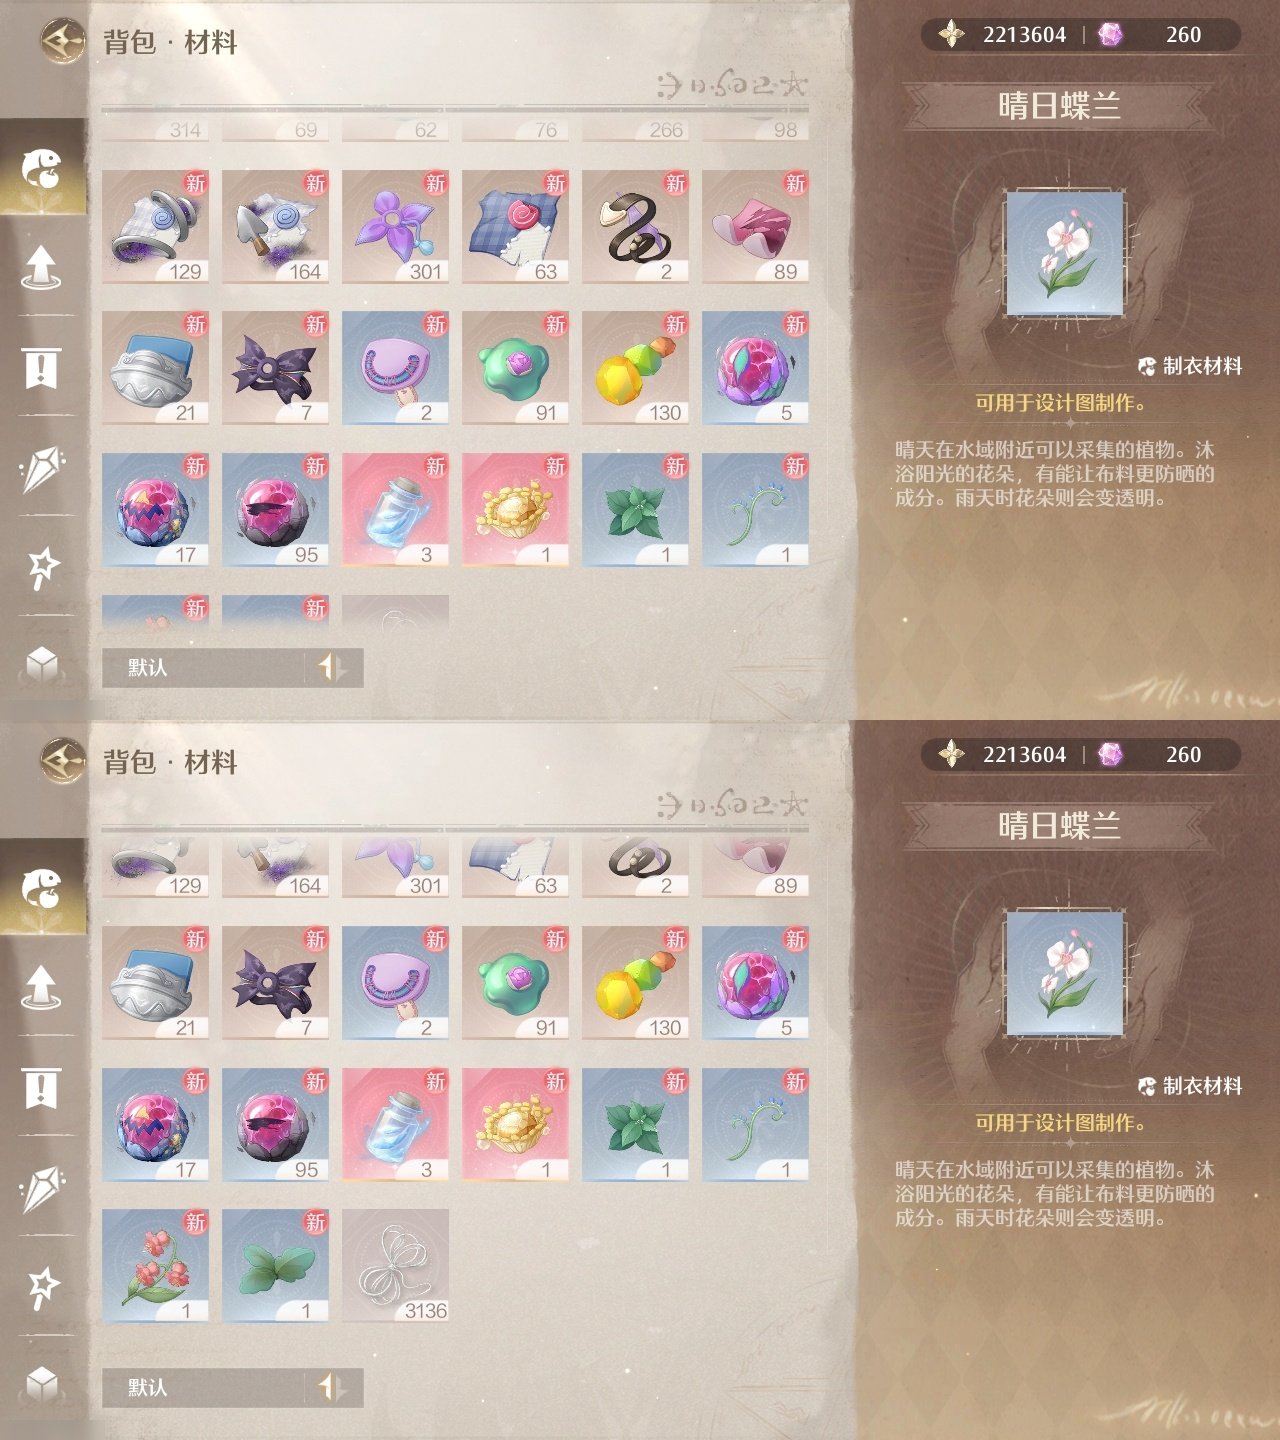
Task: Click the back arrow beside the upper 背包·材料 title
Action: coord(62,41)
